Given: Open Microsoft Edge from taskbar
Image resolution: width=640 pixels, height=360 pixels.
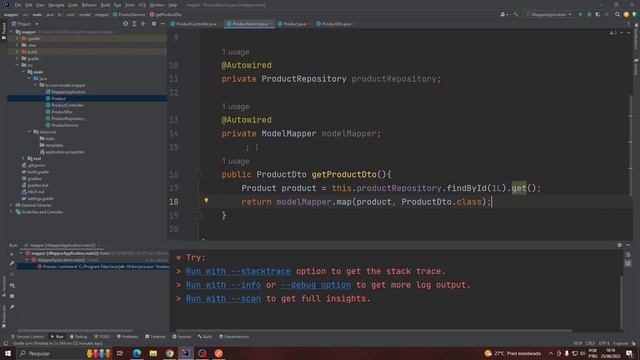Looking at the screenshot, I should (137, 353).
